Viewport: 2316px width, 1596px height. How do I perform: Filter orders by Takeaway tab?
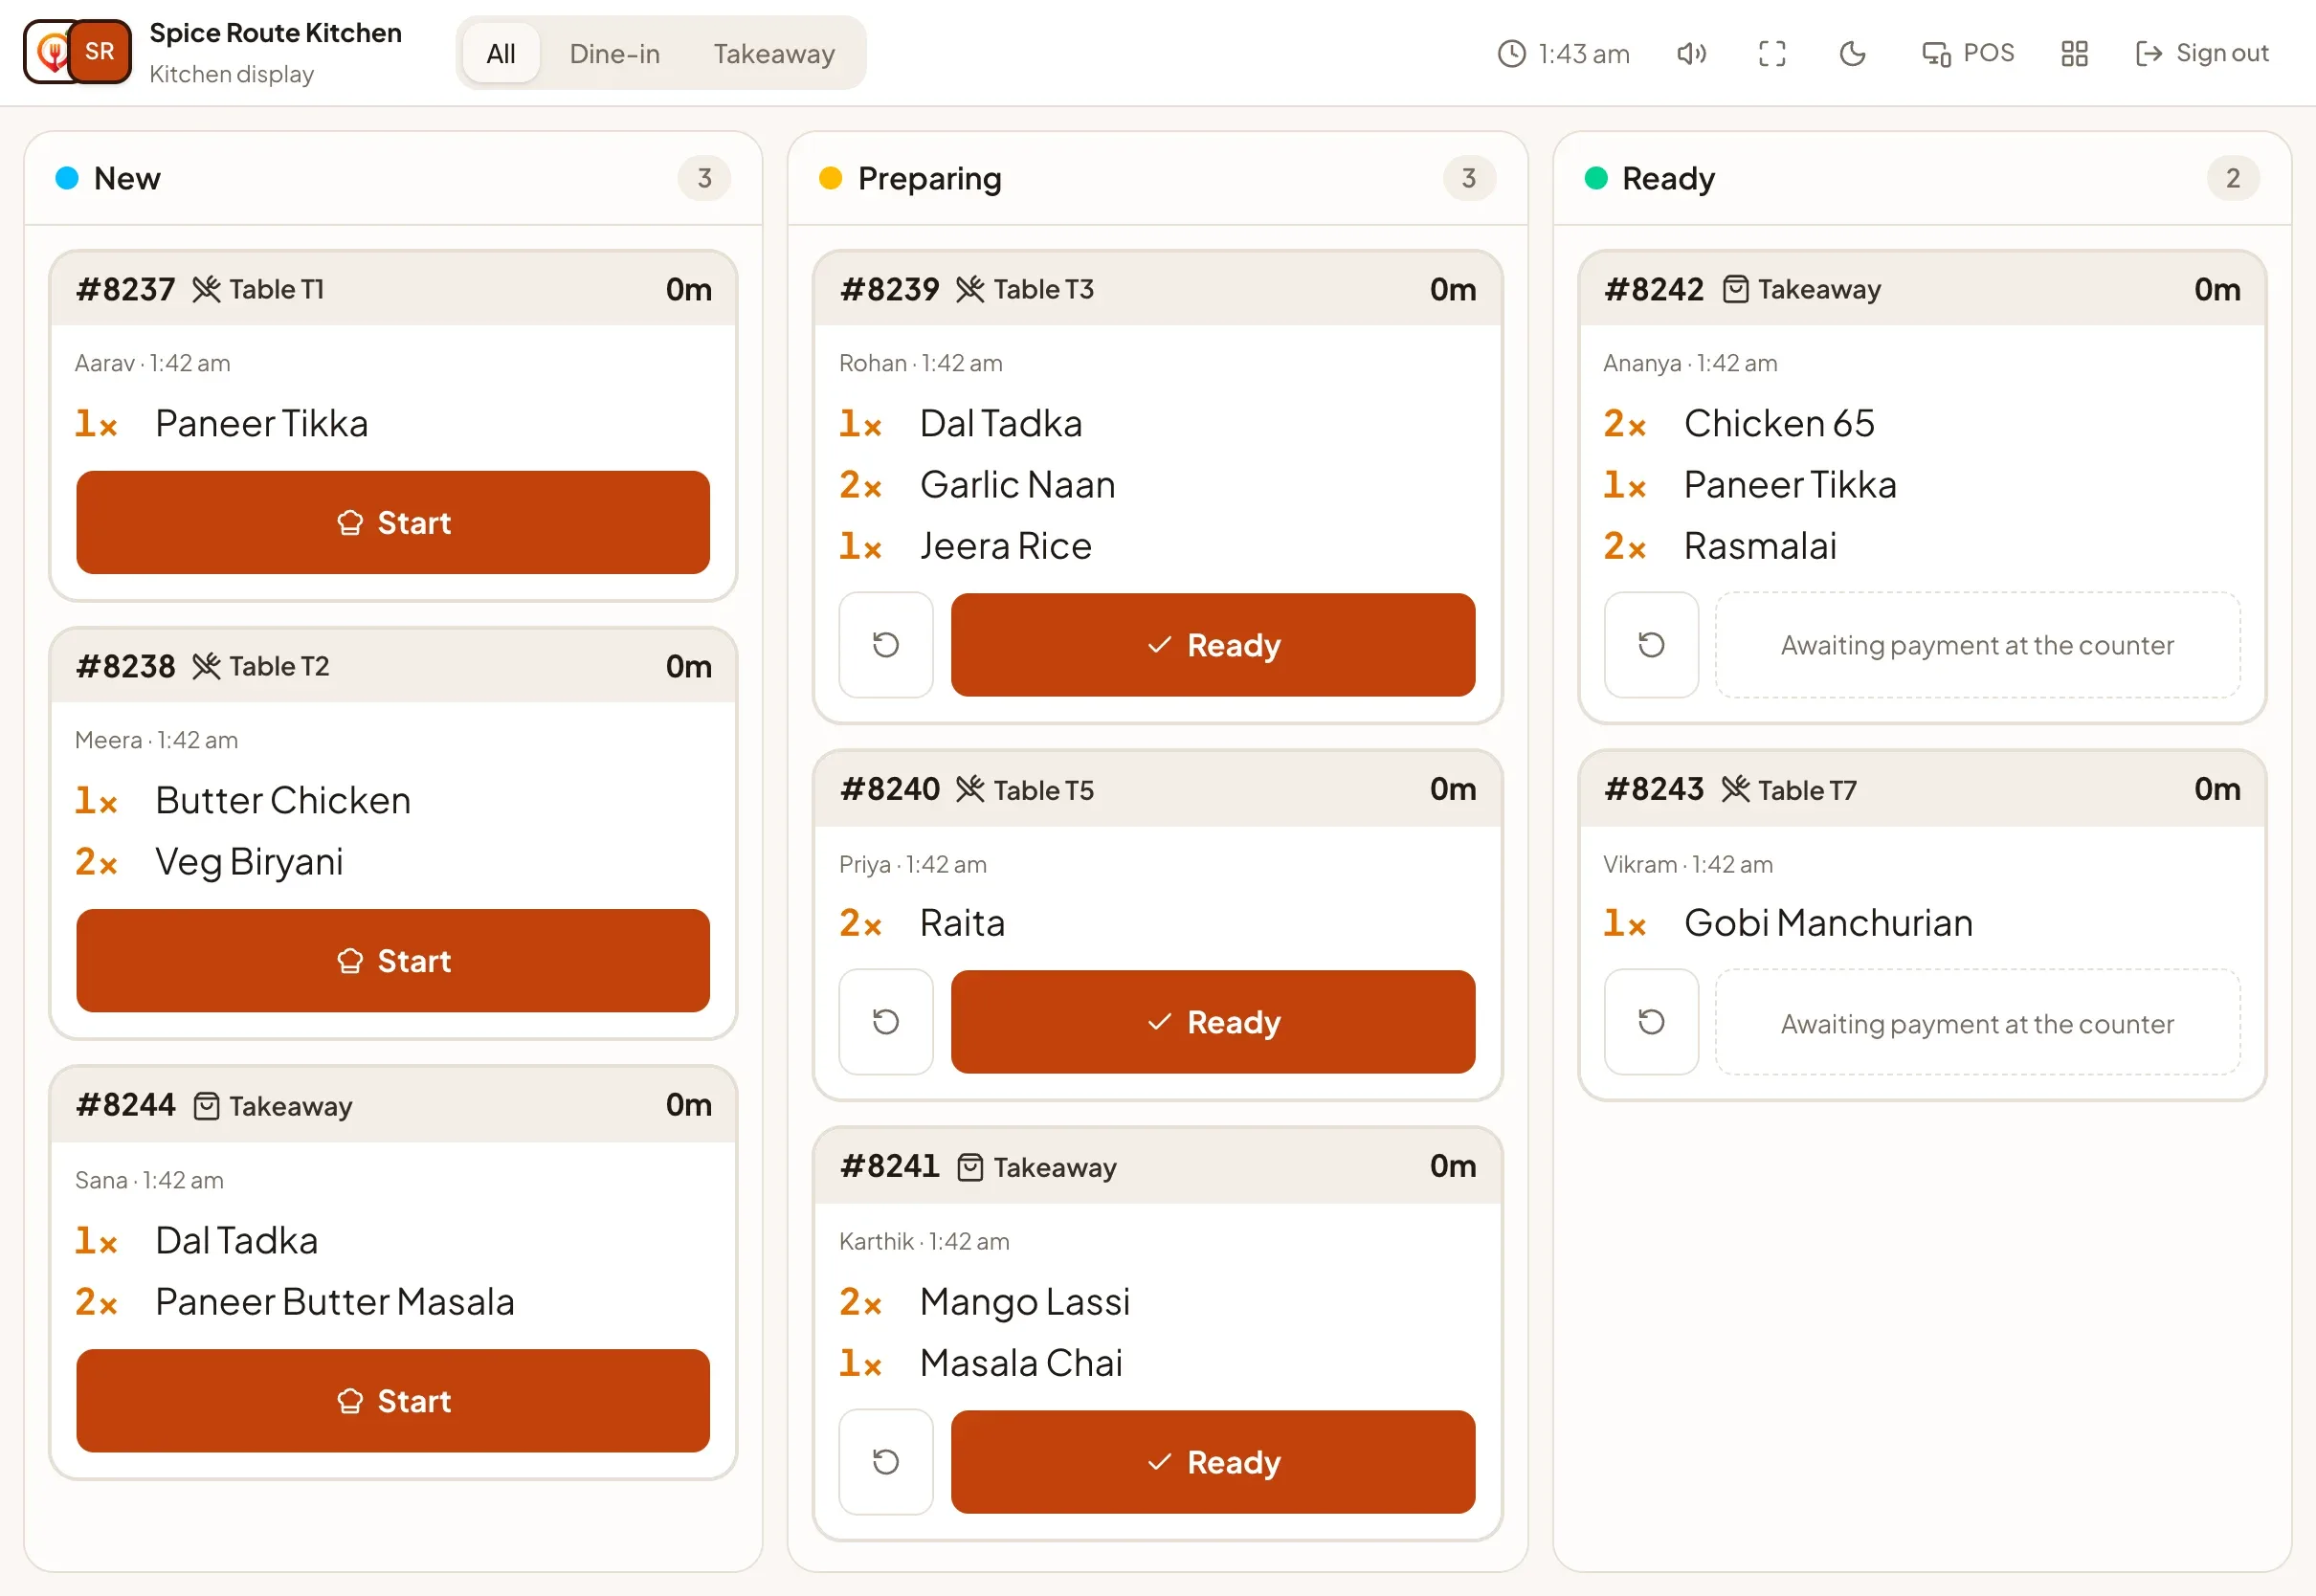click(x=773, y=53)
